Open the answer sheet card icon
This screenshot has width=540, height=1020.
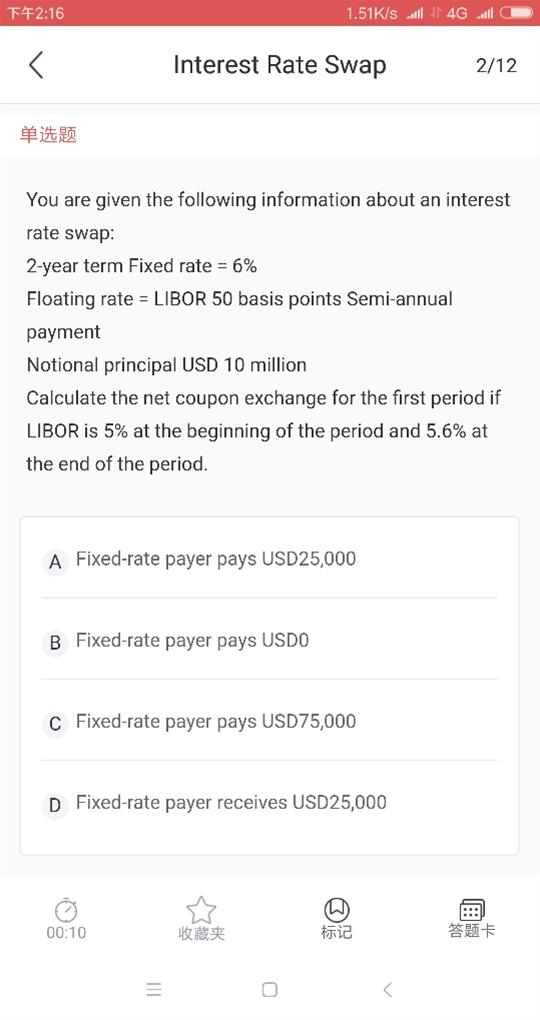(x=472, y=909)
